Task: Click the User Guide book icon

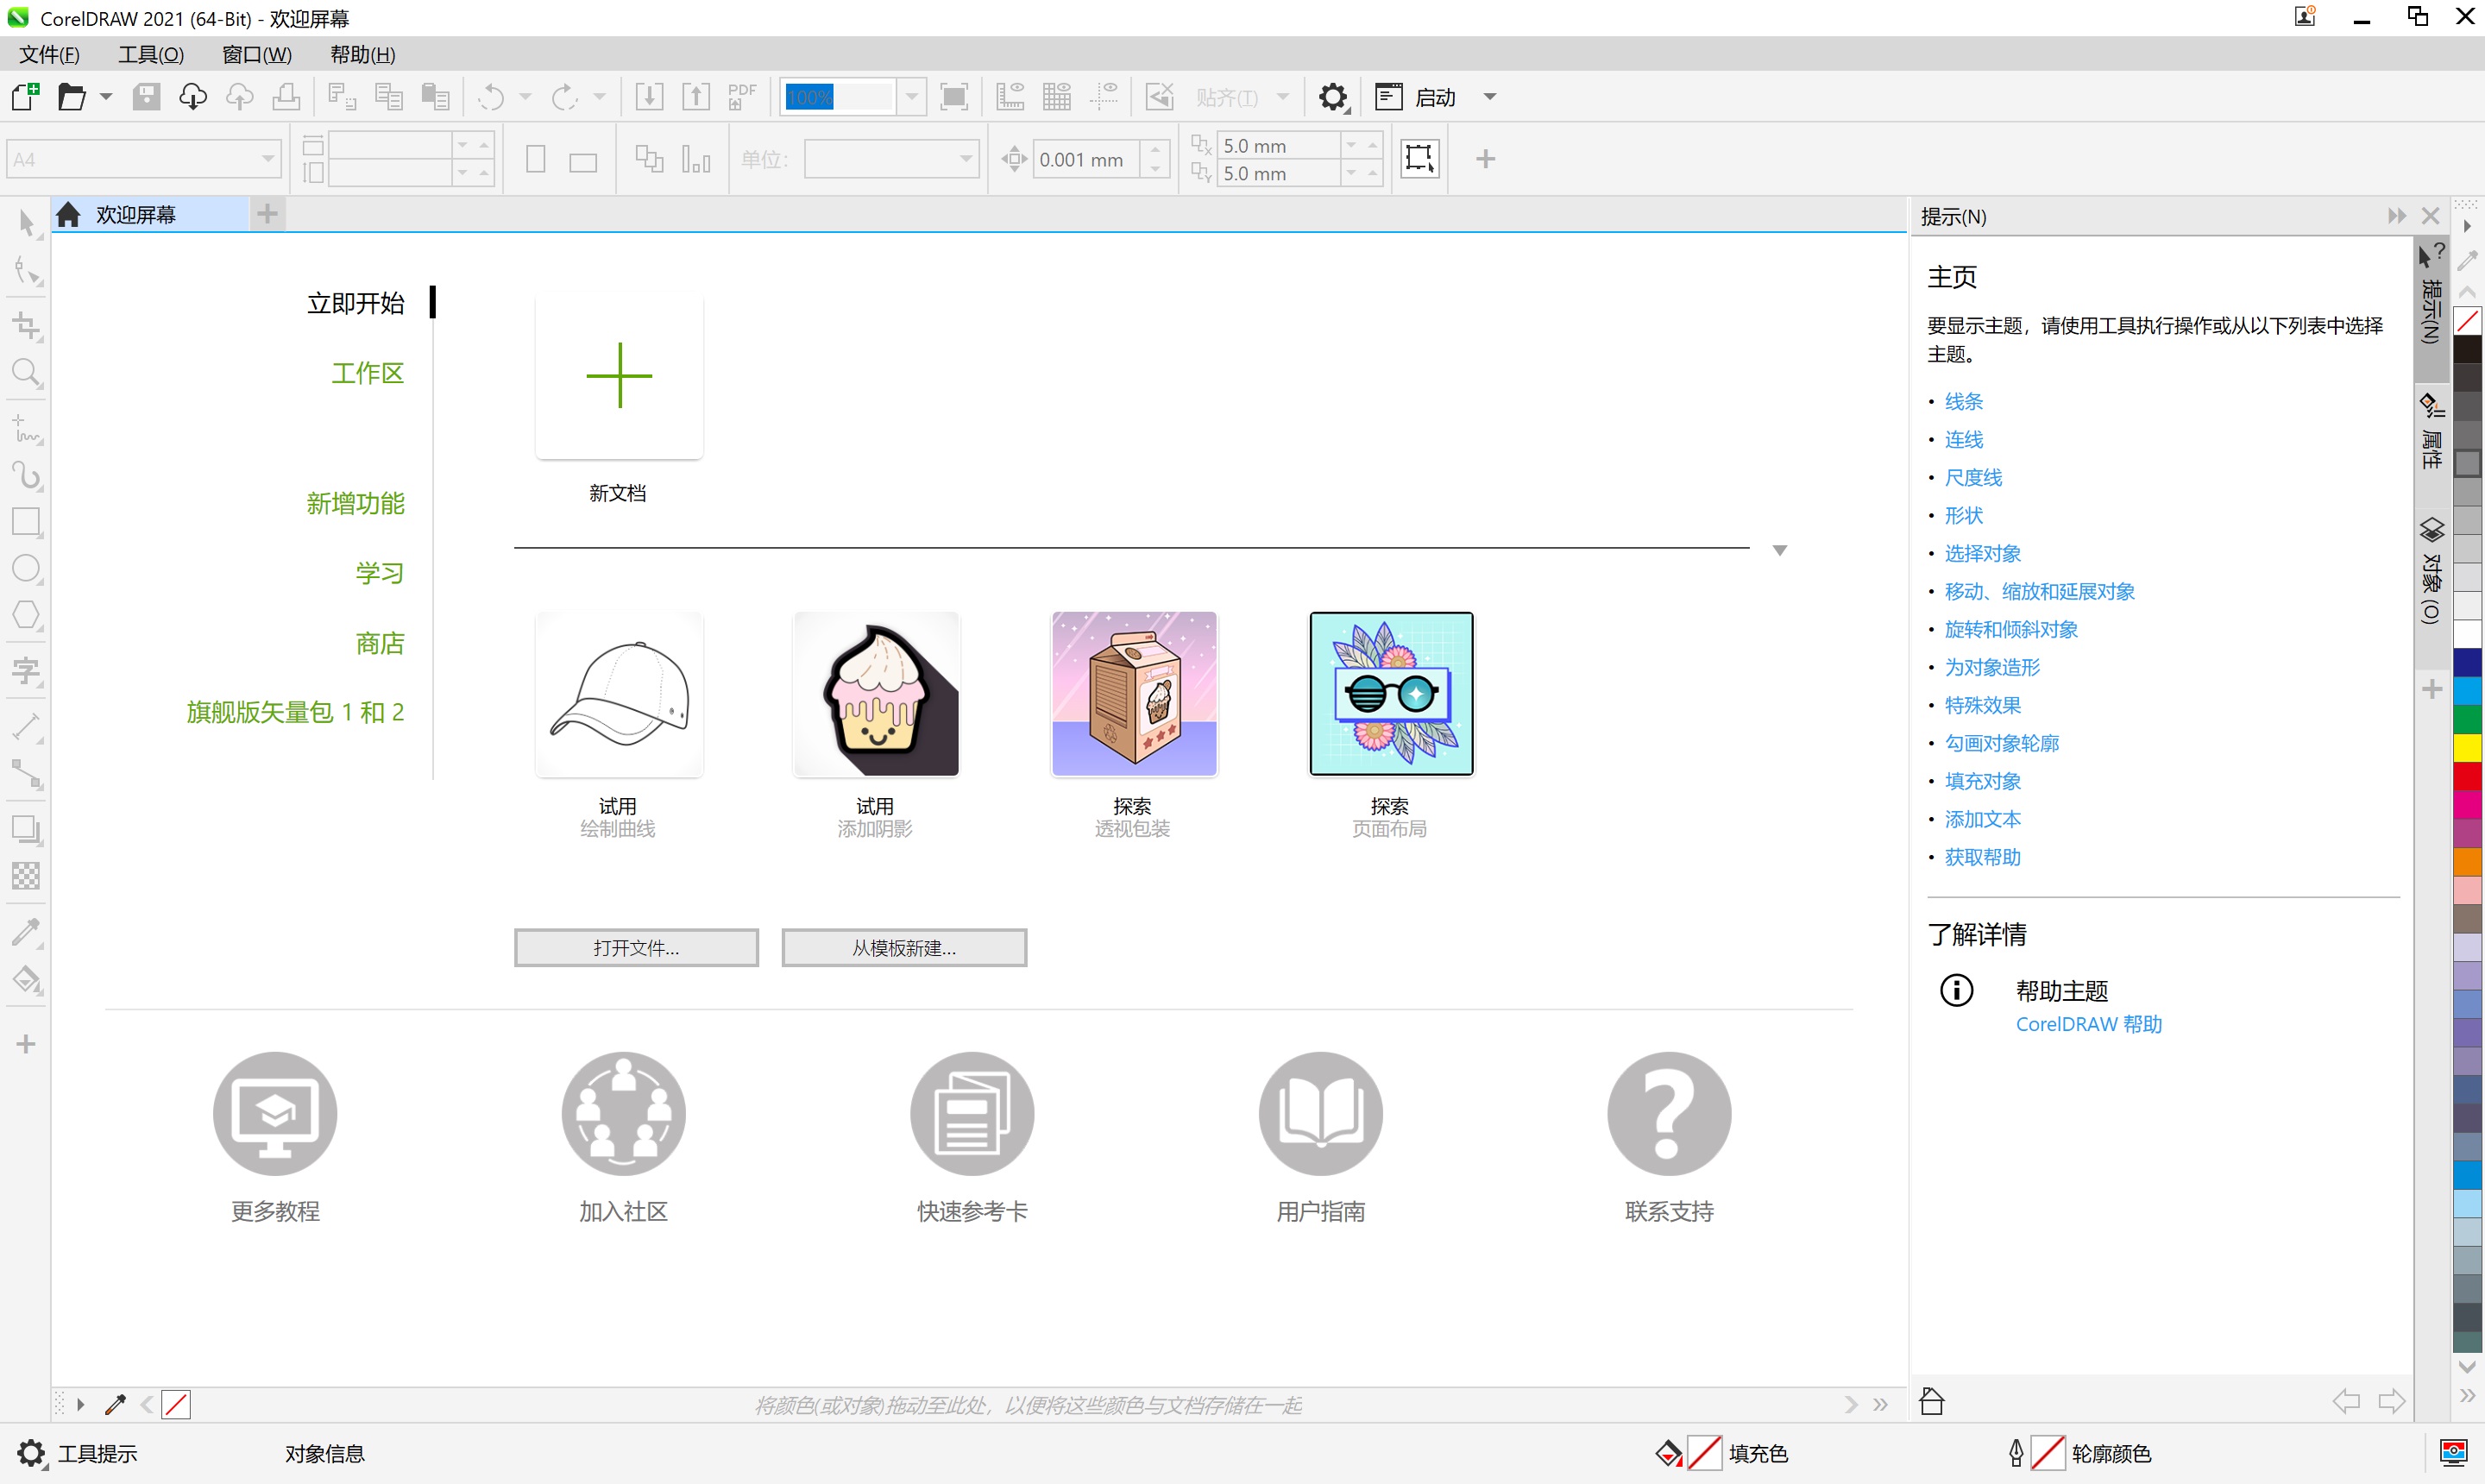Action: tap(1320, 1113)
